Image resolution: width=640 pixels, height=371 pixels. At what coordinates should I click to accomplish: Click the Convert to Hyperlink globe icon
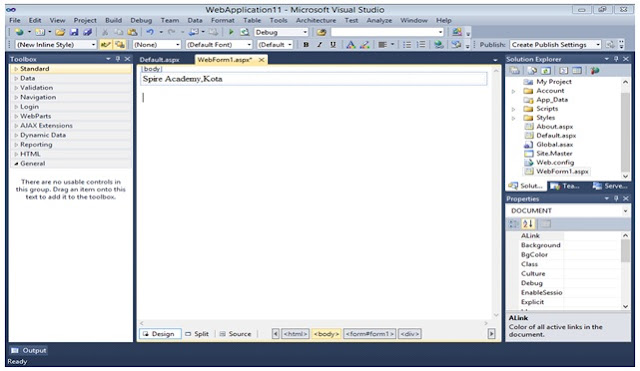pyautogui.click(x=439, y=44)
